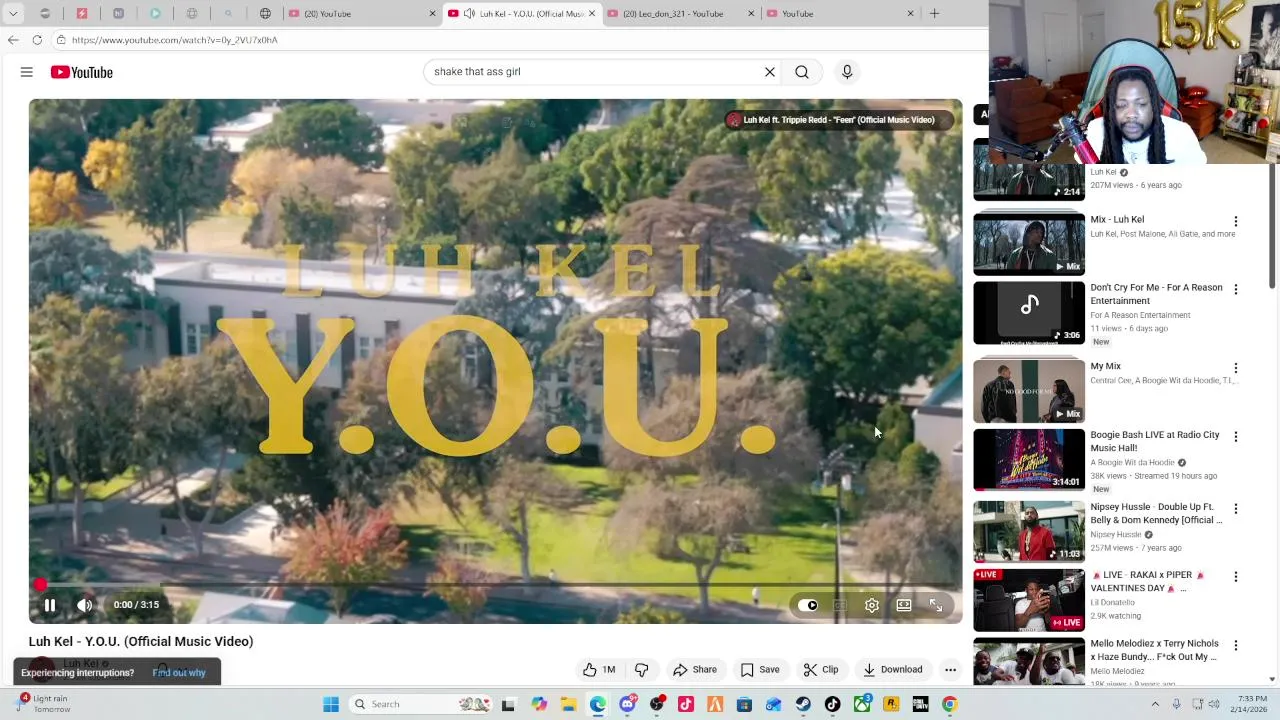The width and height of the screenshot is (1280, 720).
Task: Close the Luh Kel Y.O.U. tab
Action: pyautogui.click(x=592, y=14)
